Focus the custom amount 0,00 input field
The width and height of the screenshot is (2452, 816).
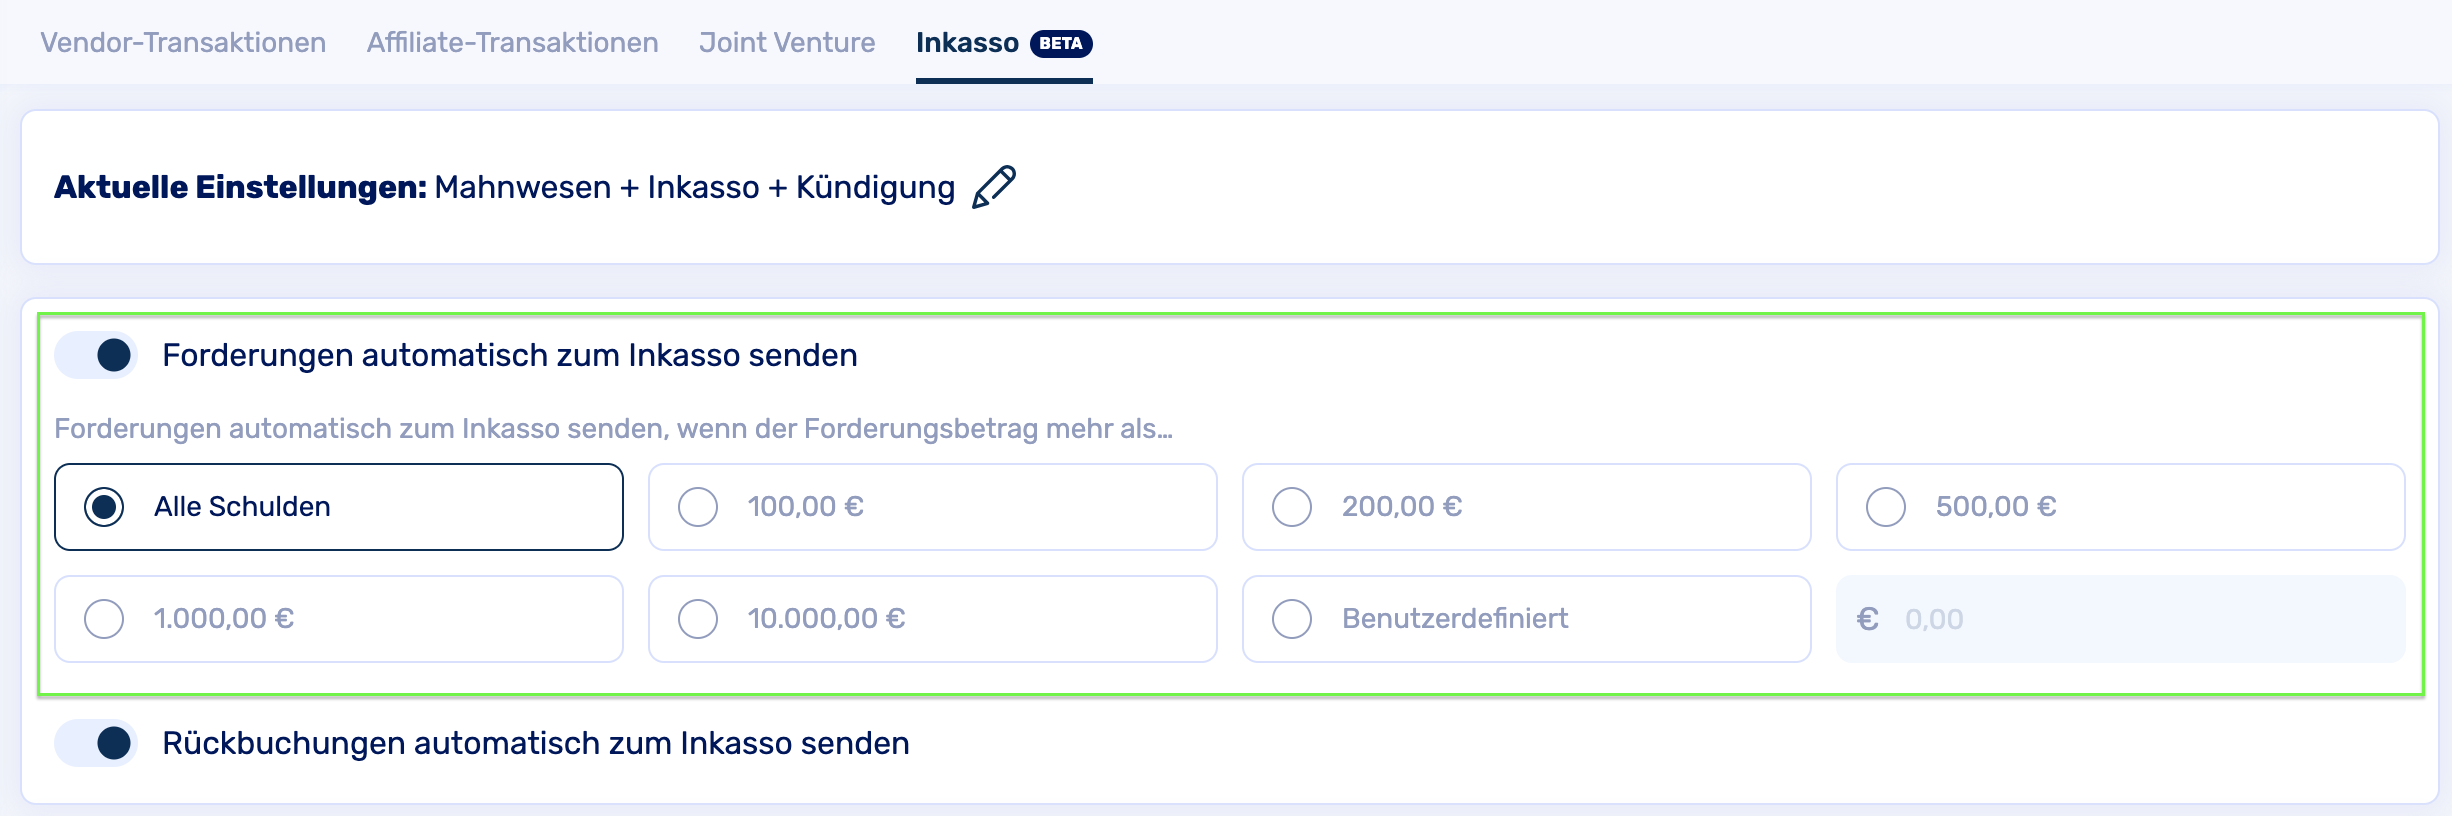point(2140,619)
